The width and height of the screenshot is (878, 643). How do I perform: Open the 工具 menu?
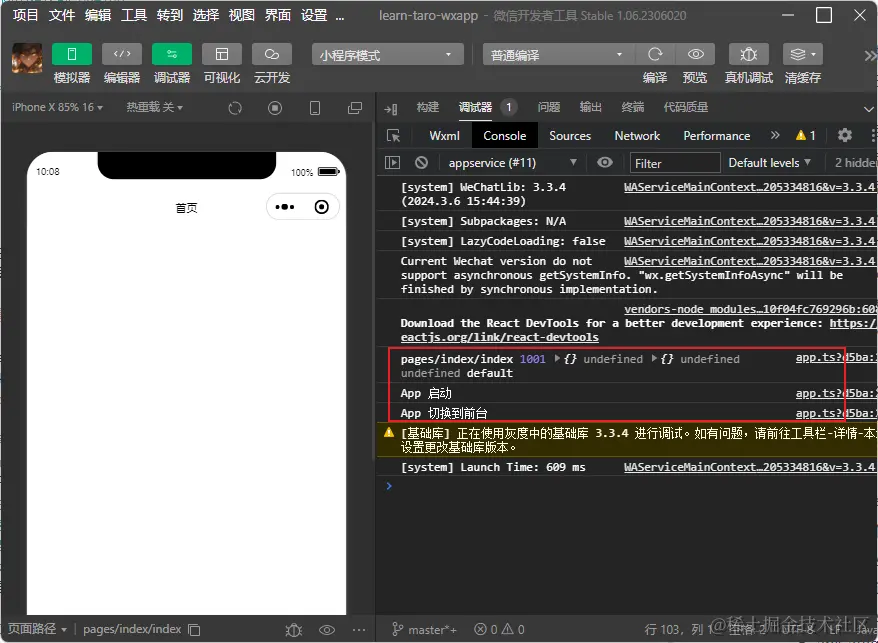[134, 15]
